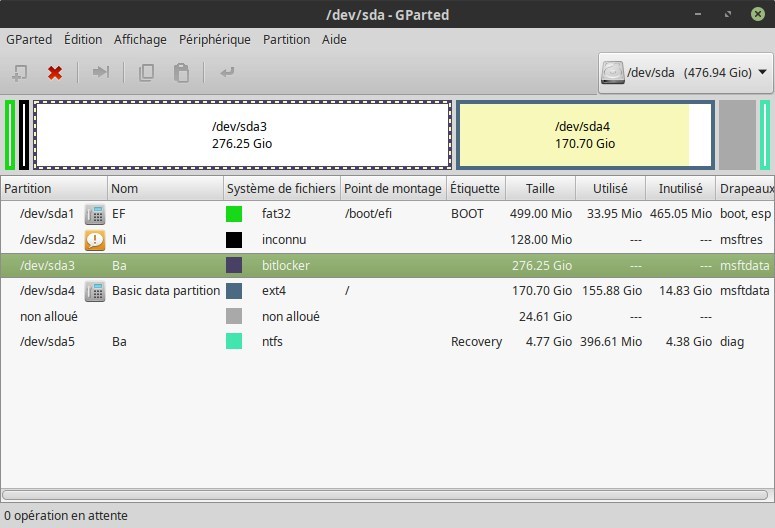Click the 499.00 Mio size cell
The width and height of the screenshot is (775, 528).
click(x=541, y=214)
